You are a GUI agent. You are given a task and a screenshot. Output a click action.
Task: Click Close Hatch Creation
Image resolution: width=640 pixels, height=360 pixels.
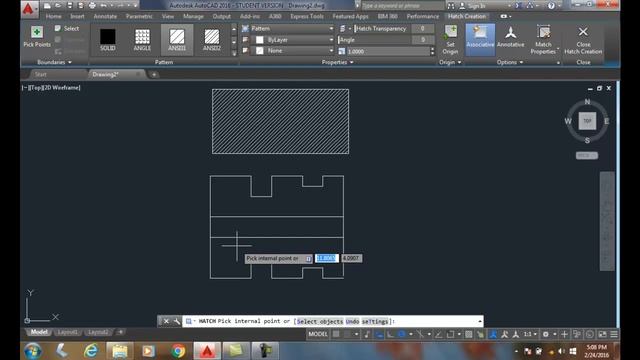[583, 40]
